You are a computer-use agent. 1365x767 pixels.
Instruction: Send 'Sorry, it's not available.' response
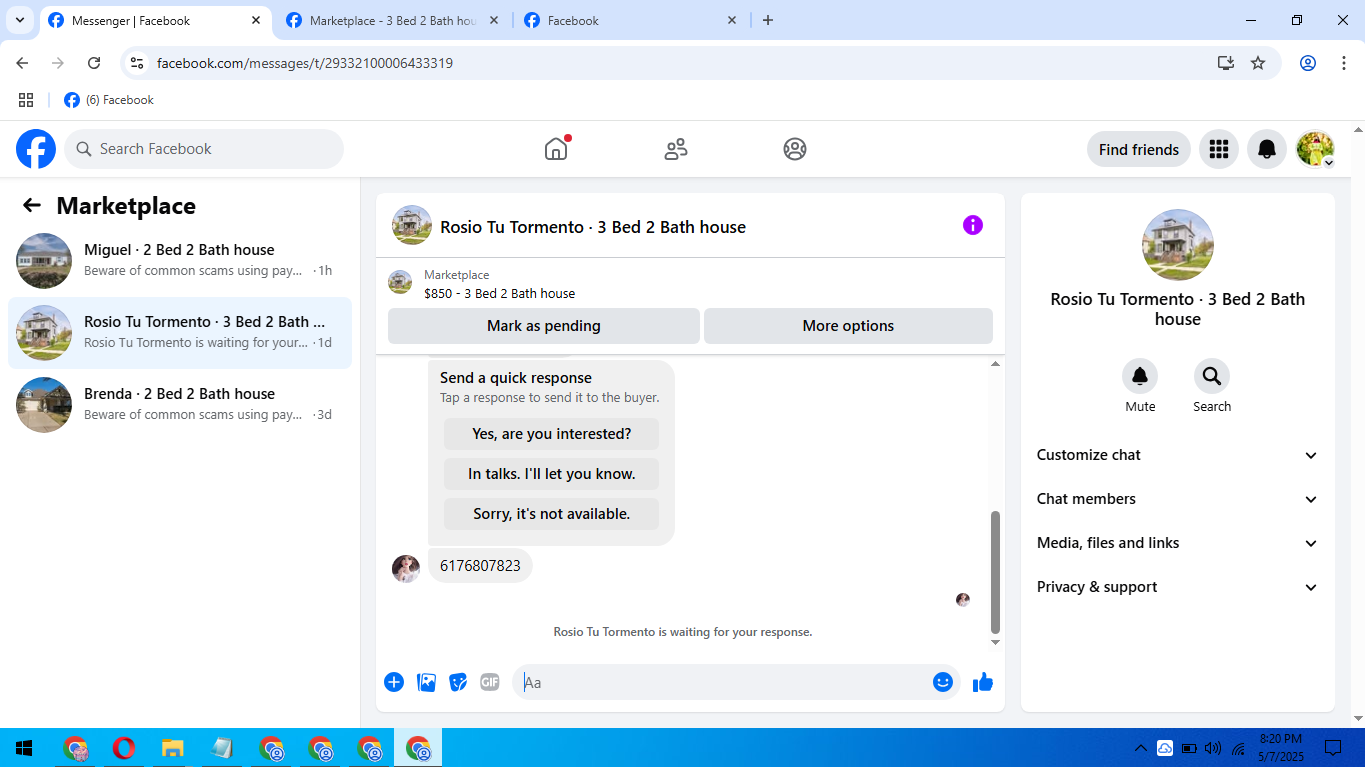tap(552, 514)
